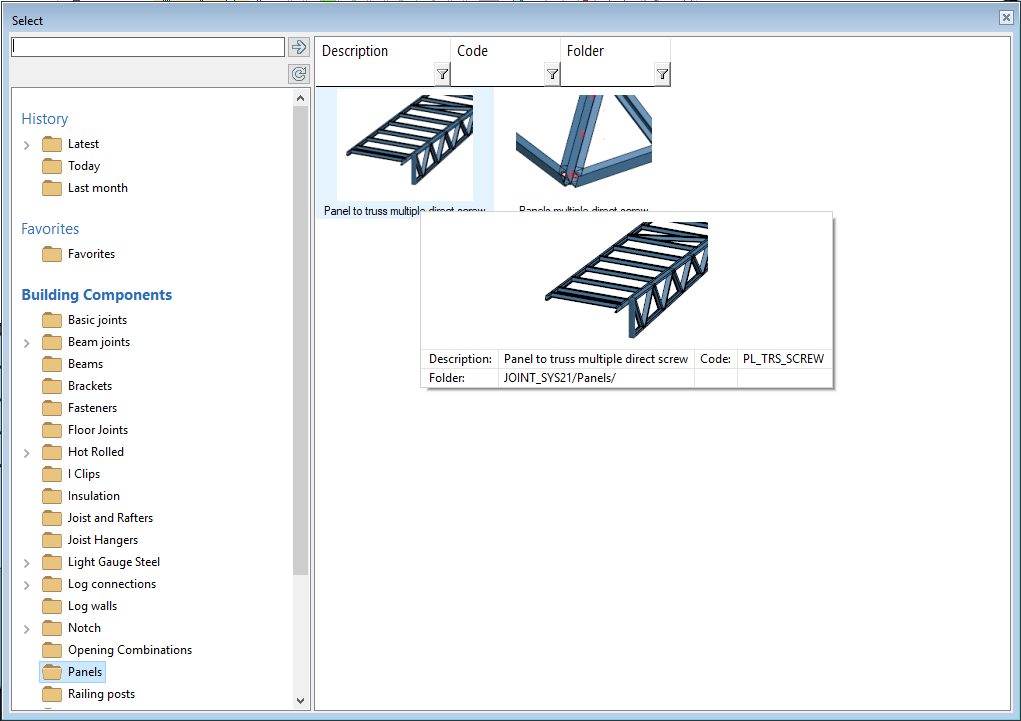Click the refresh icon below search
The height and width of the screenshot is (721, 1021).
[298, 74]
